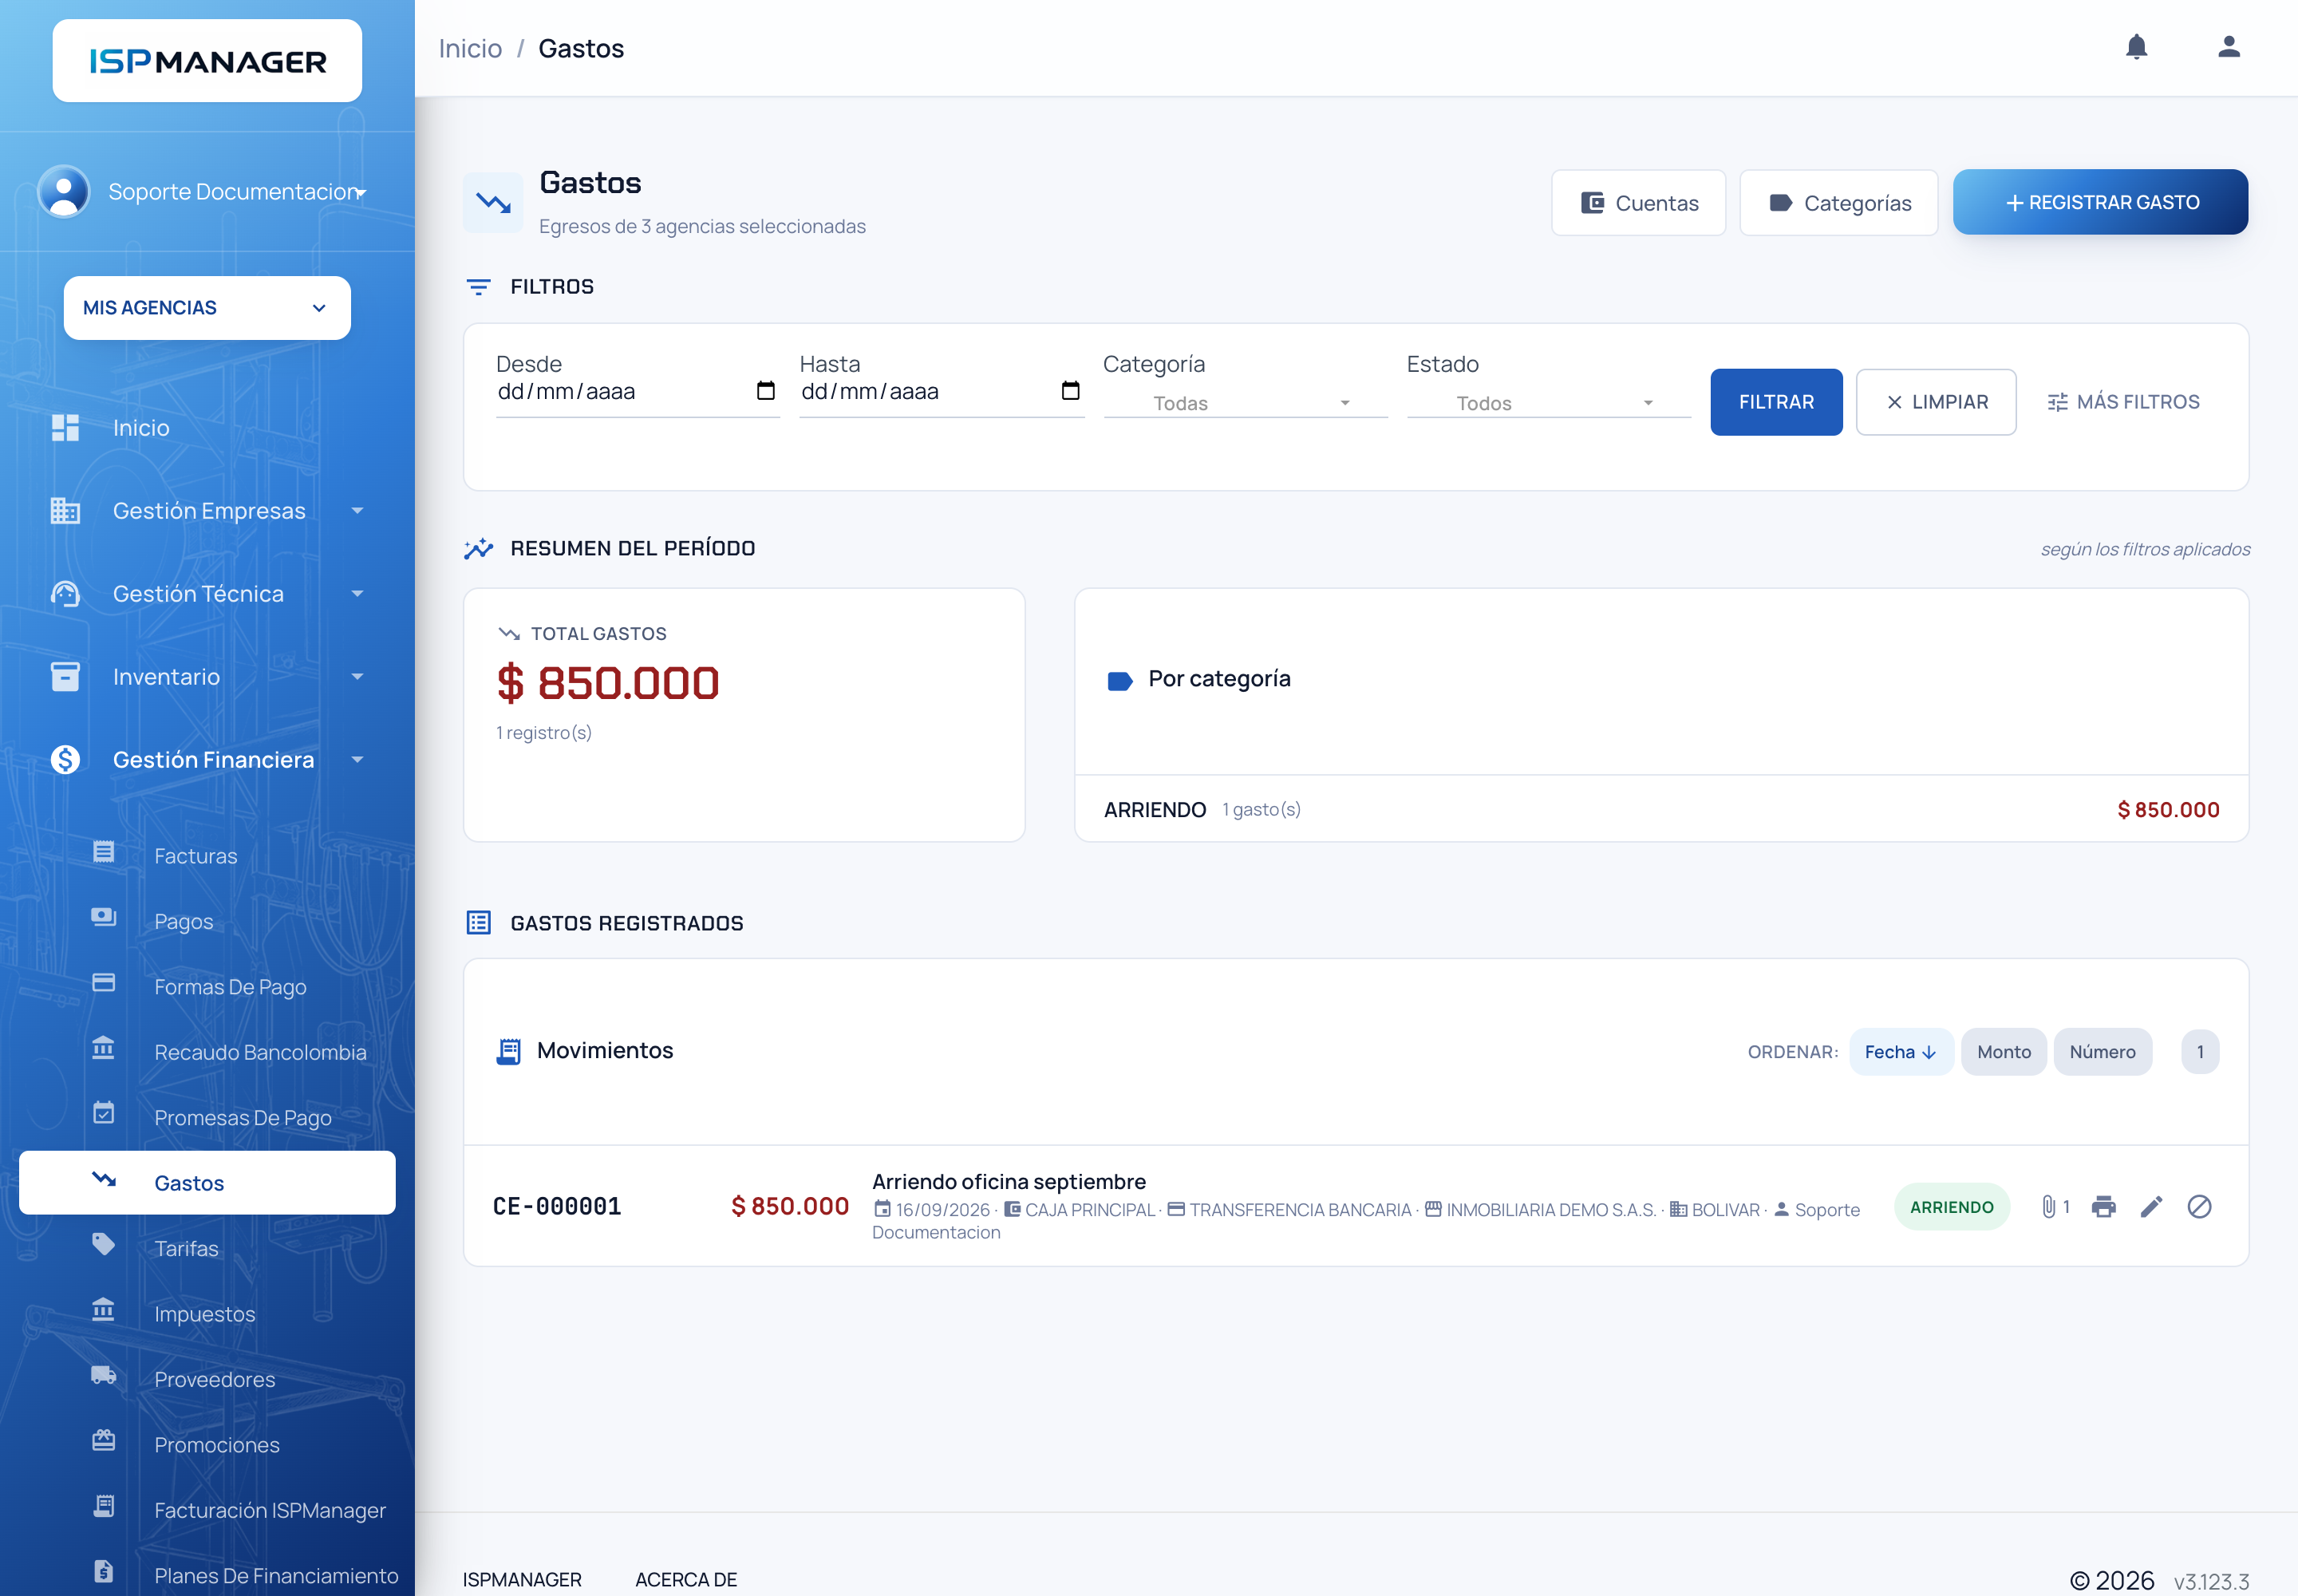Image resolution: width=2298 pixels, height=1596 pixels.
Task: Click the ISPManager logo
Action: pos(207,61)
